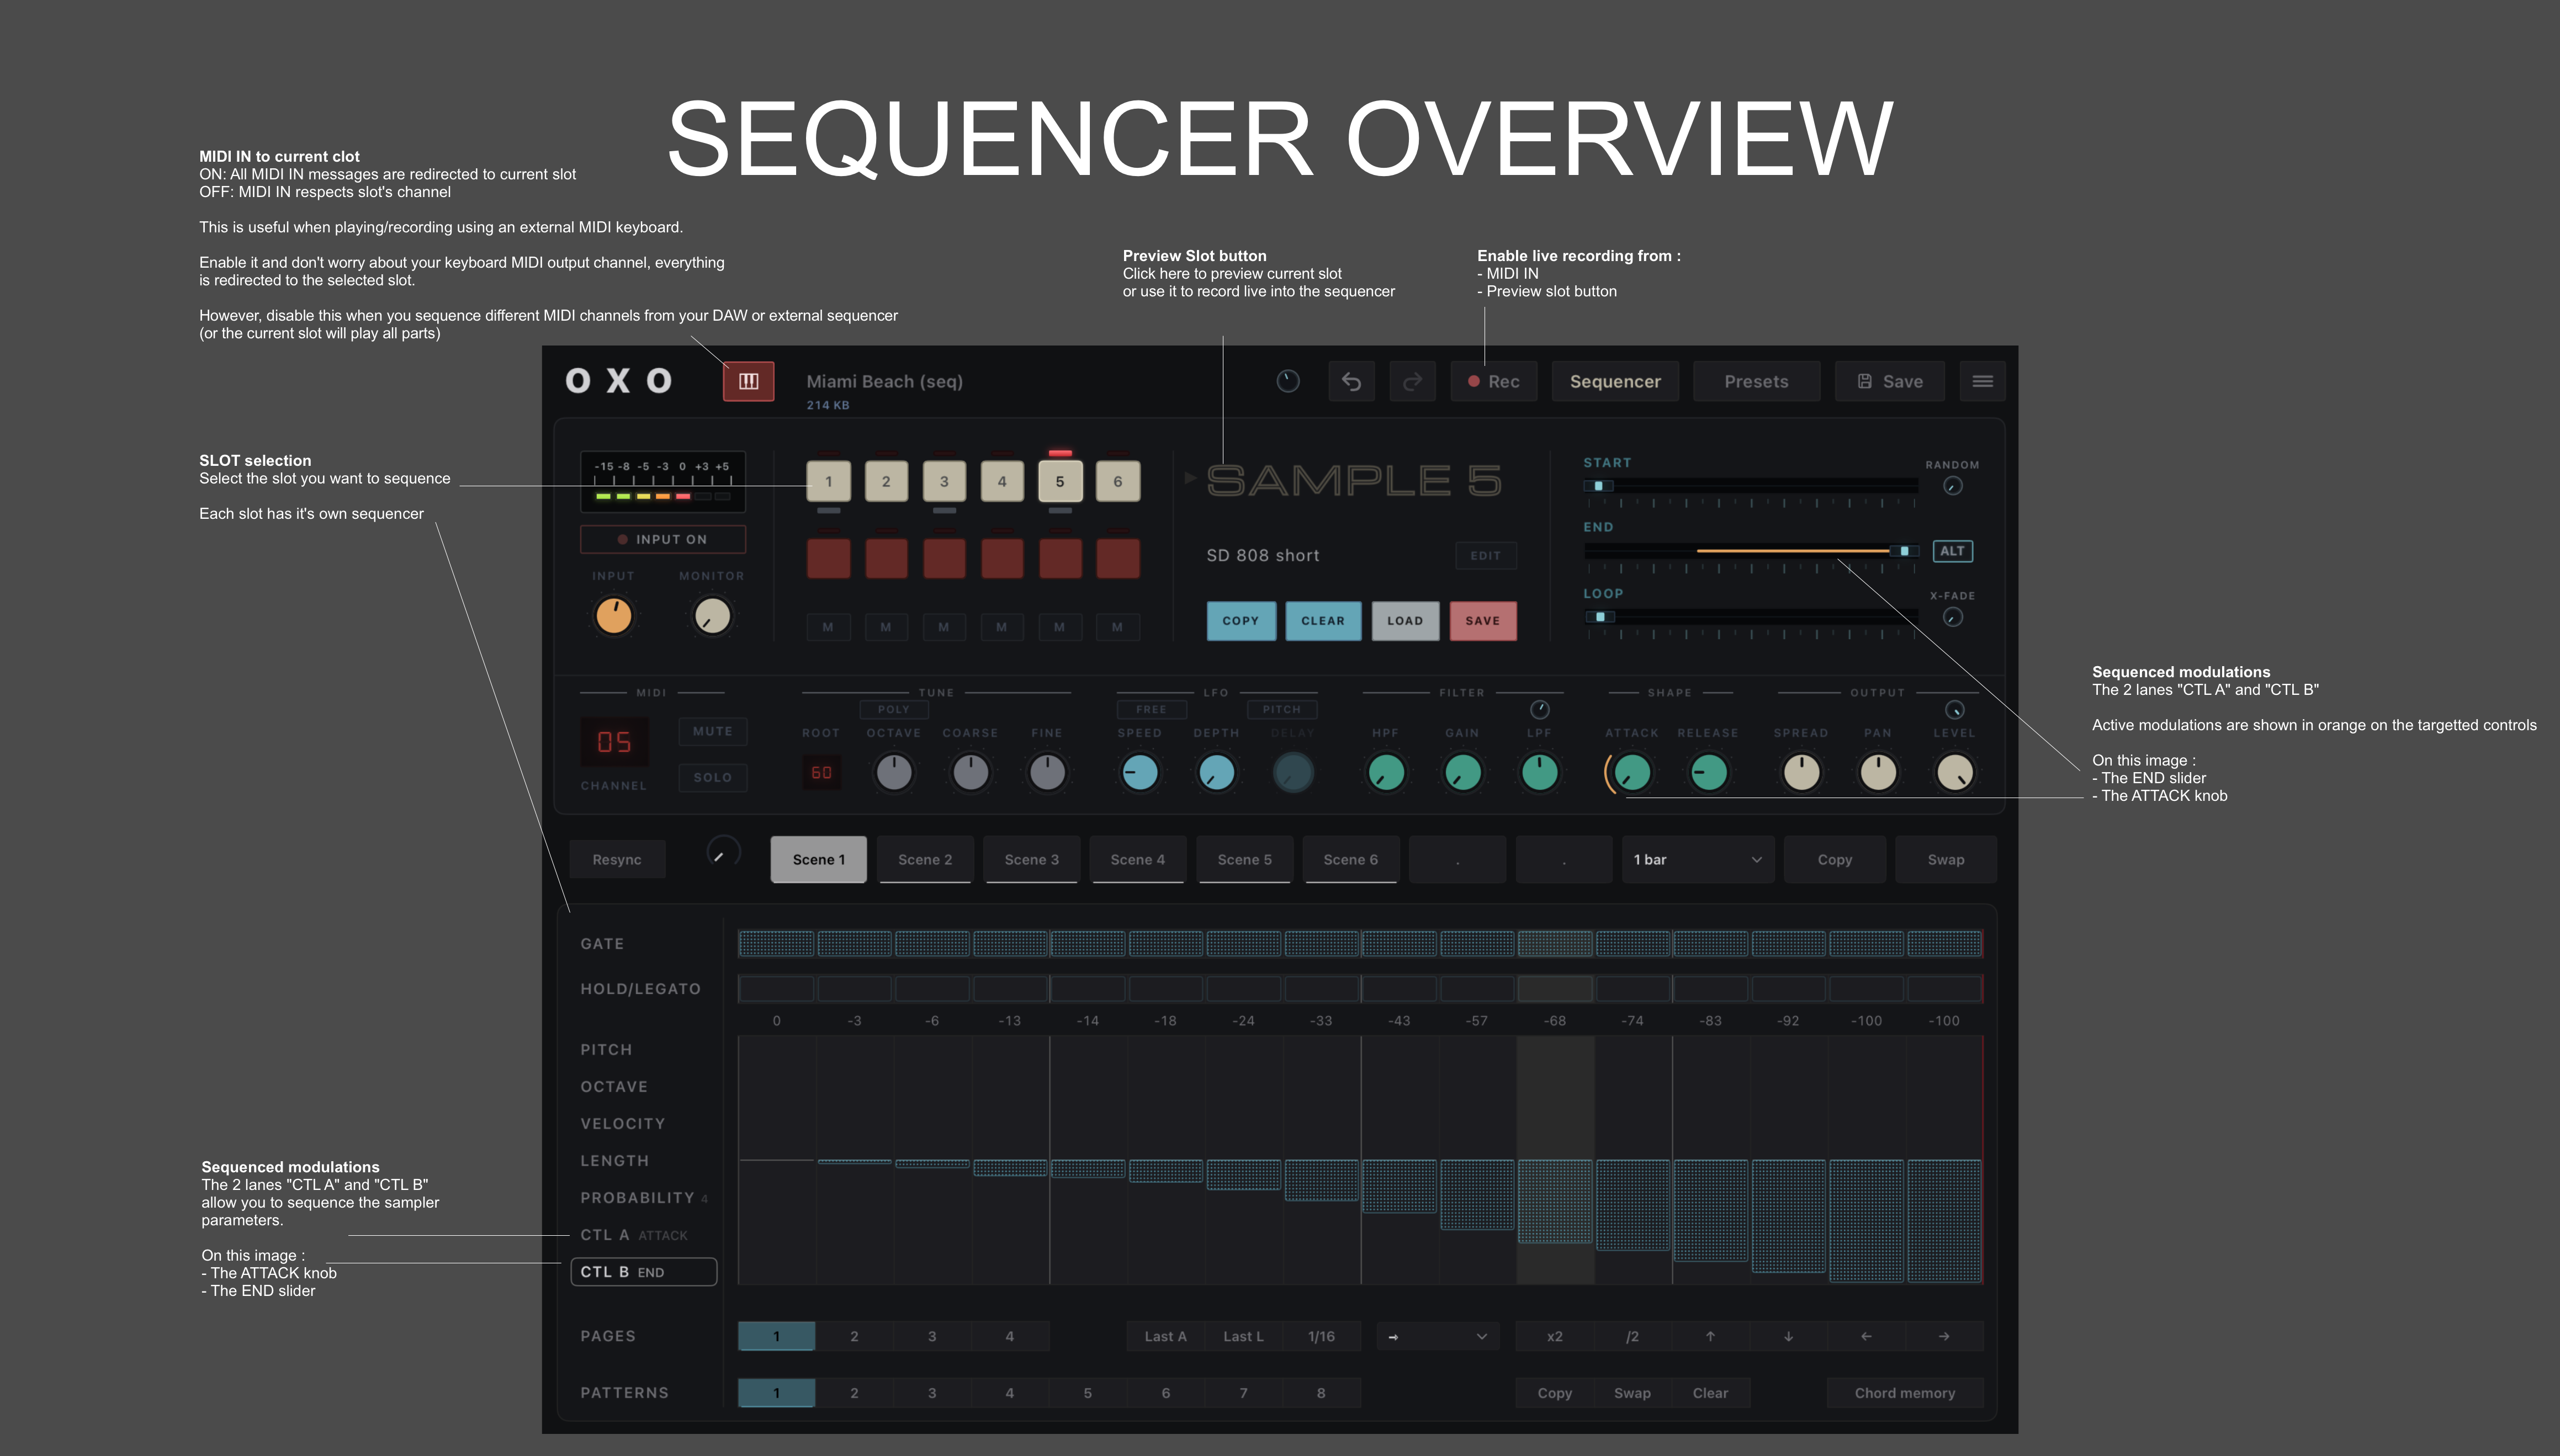Enable live recording with the Rec button
Screen dimensions: 2560x1456
(1493, 381)
